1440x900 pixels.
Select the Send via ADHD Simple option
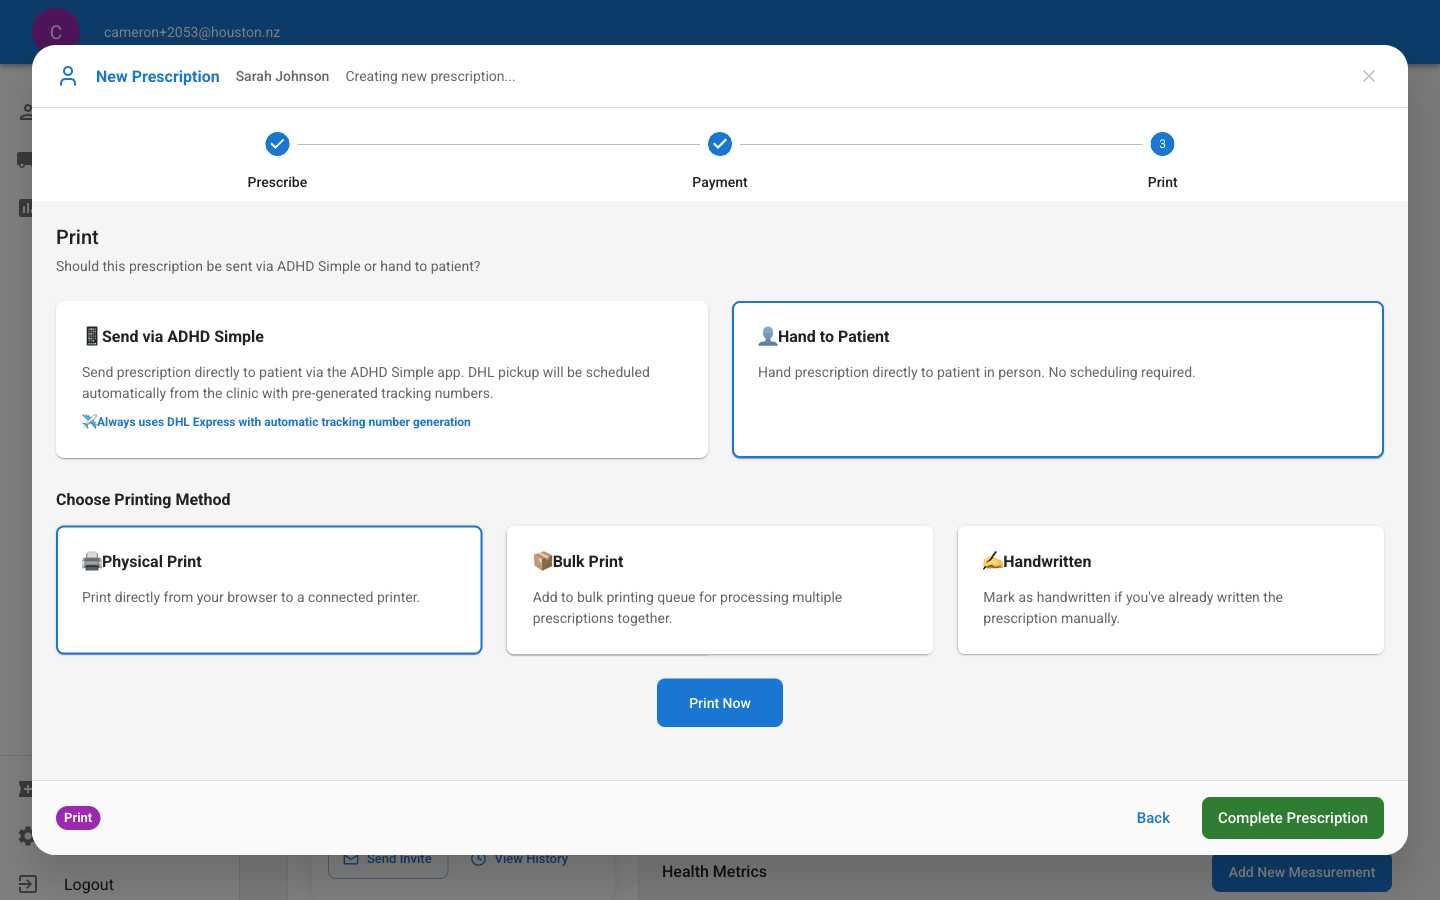tap(382, 380)
